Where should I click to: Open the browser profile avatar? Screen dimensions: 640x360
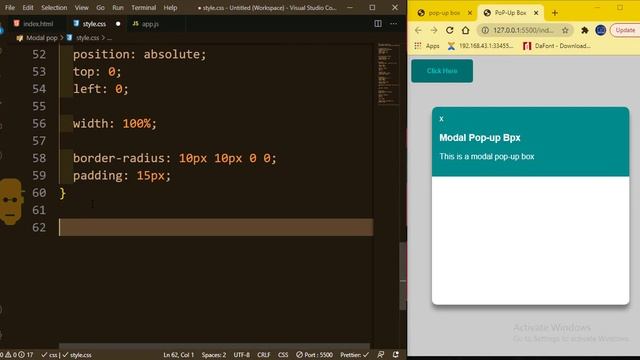click(600, 30)
